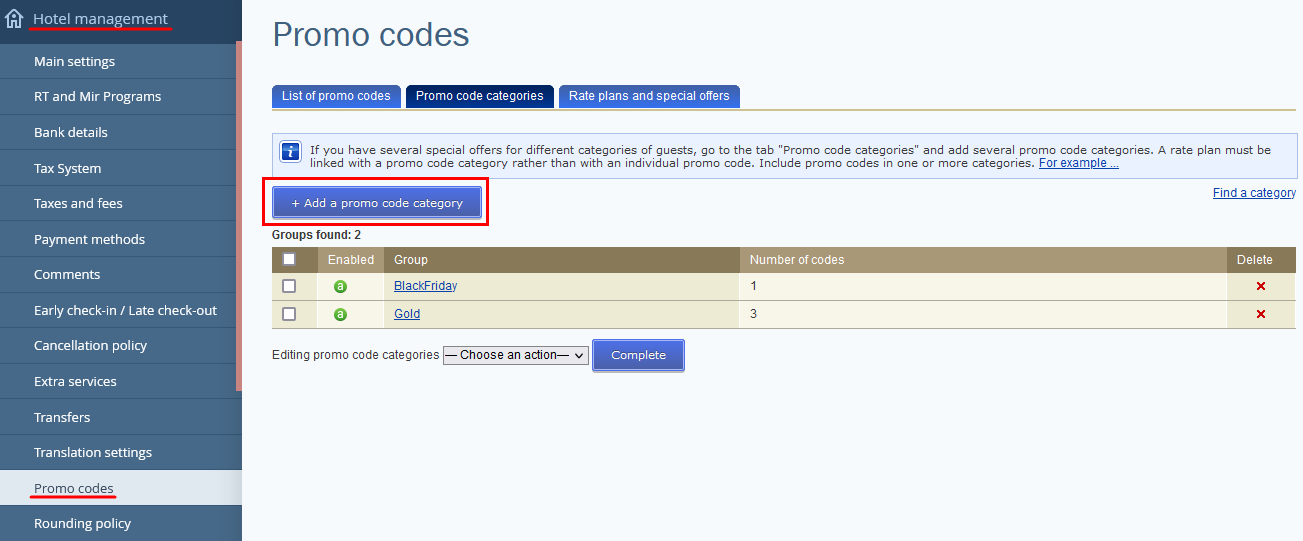Viewport: 1303px width, 541px height.
Task: Select the Promo code categories tab
Action: point(479,96)
